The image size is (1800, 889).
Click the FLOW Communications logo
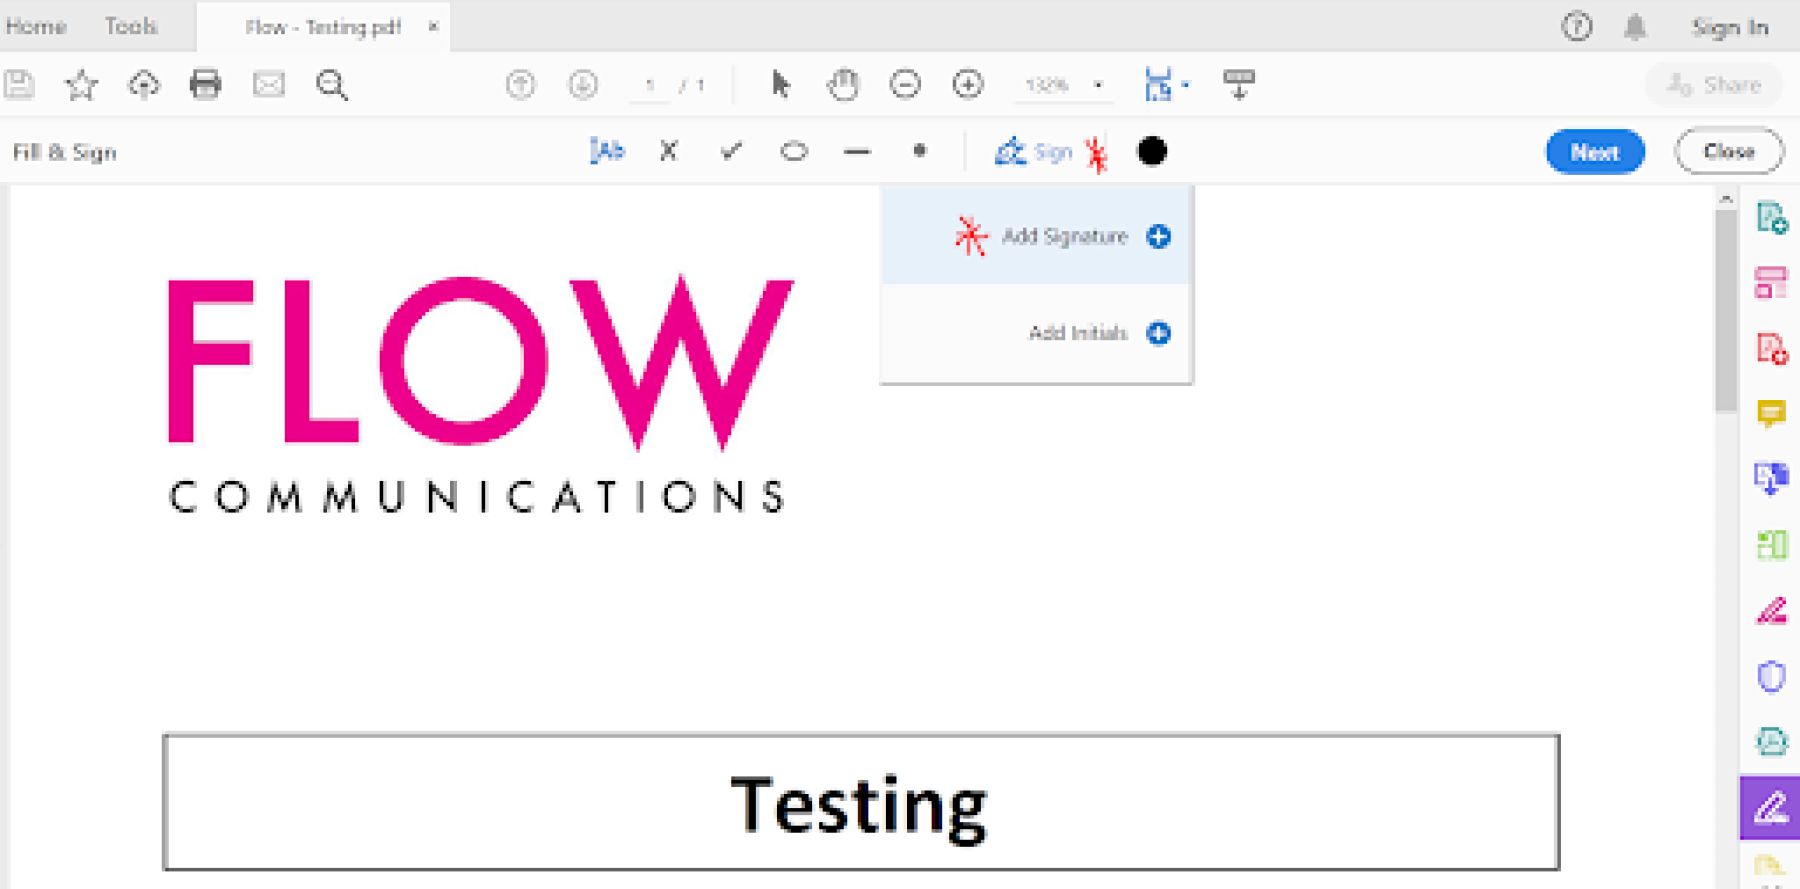(x=480, y=395)
